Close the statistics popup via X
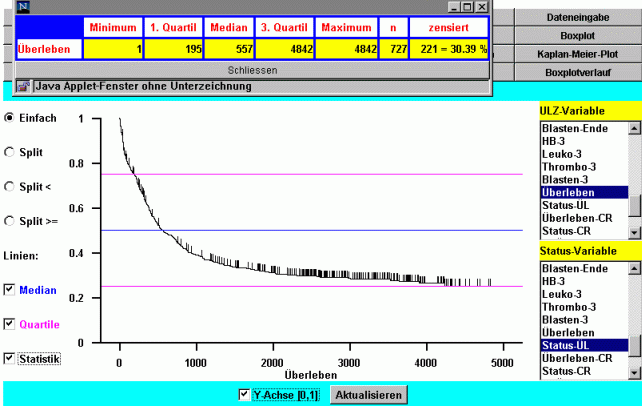The height and width of the screenshot is (406, 642). click(482, 6)
